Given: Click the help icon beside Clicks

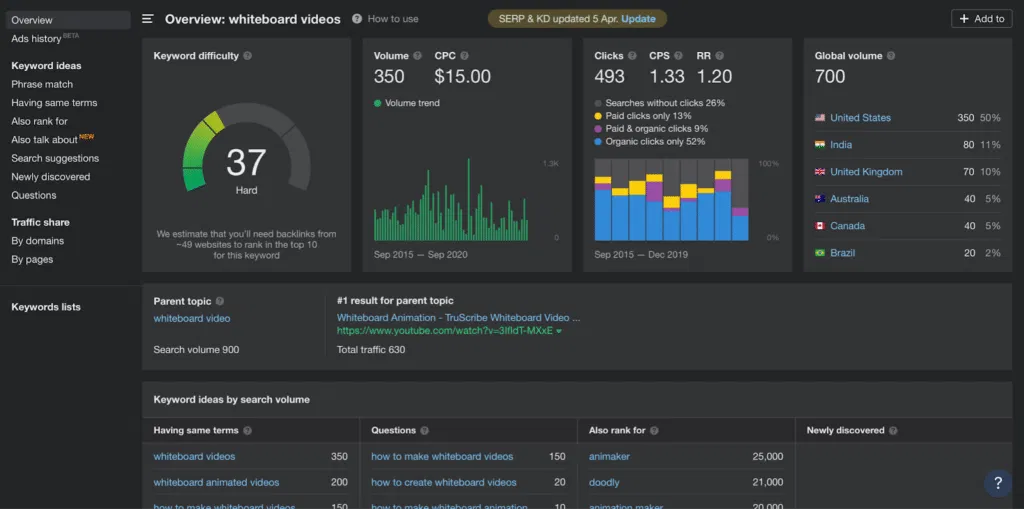Looking at the screenshot, I should click(x=632, y=56).
